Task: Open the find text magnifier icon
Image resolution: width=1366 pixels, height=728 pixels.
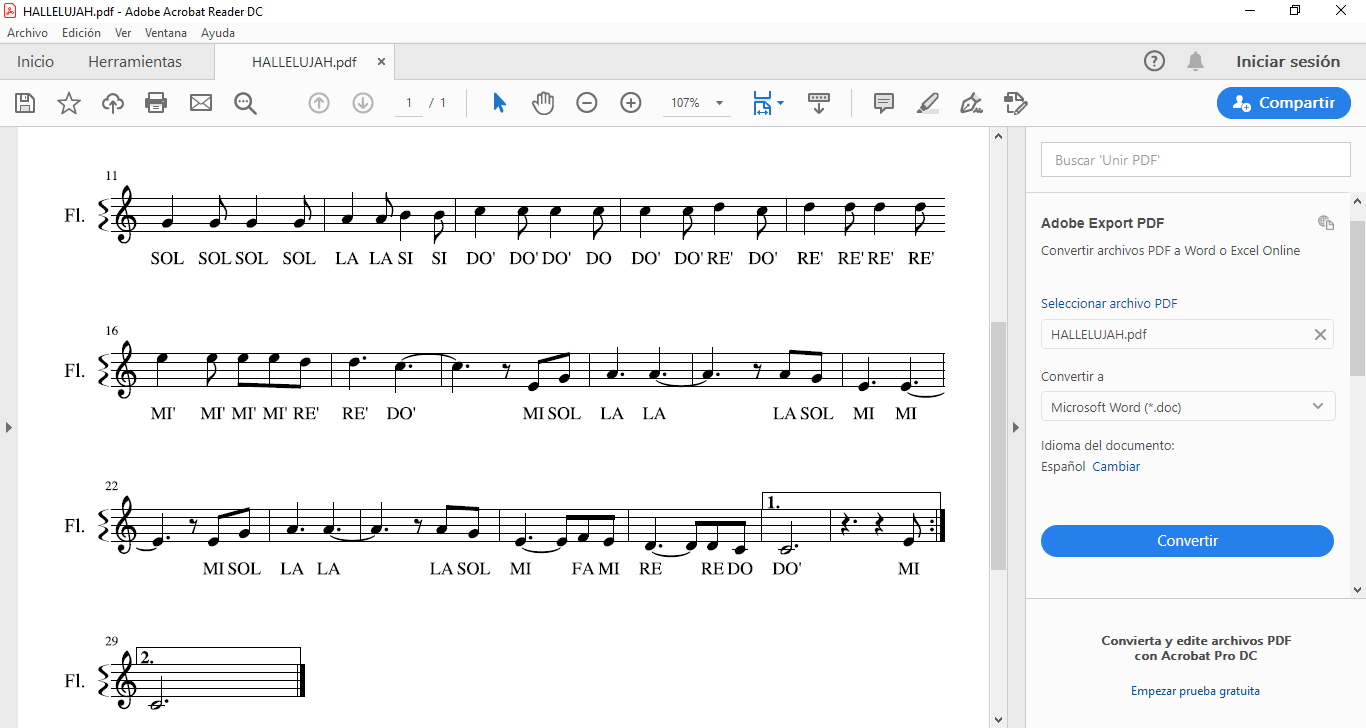Action: (245, 103)
